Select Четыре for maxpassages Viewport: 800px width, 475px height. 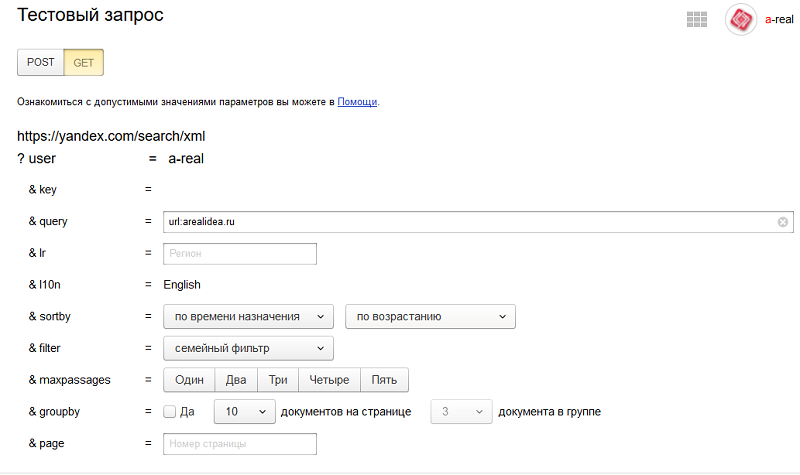click(329, 380)
